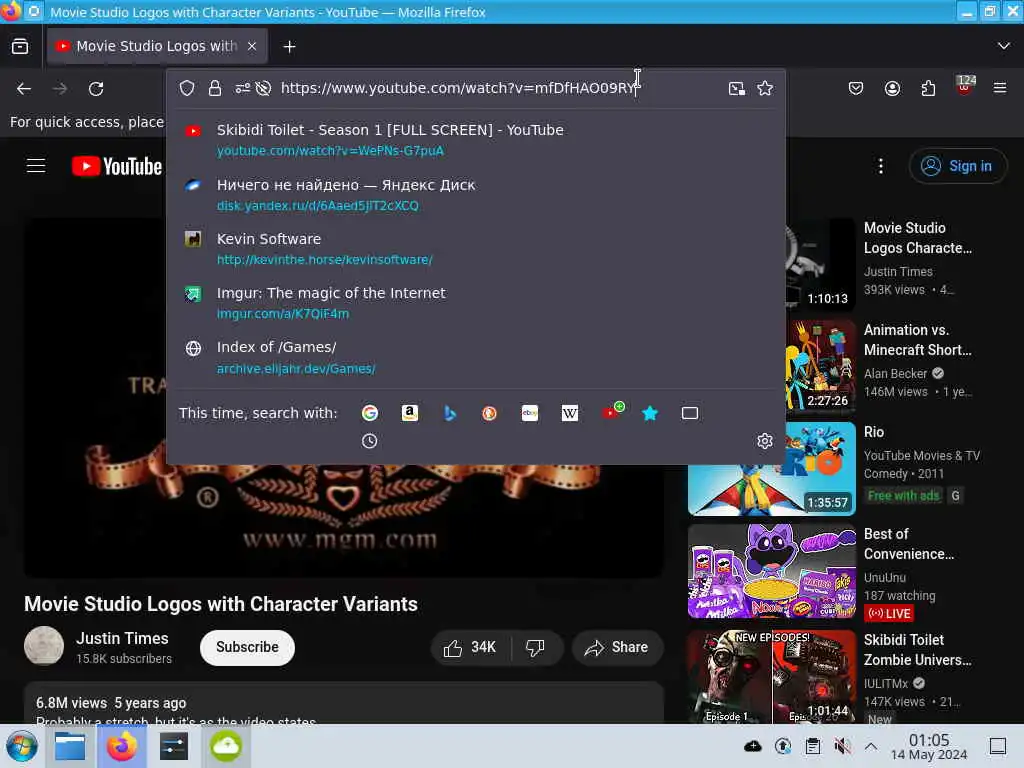Open the Firefox hamburger application menu
This screenshot has height=768, width=1024.
point(1000,88)
